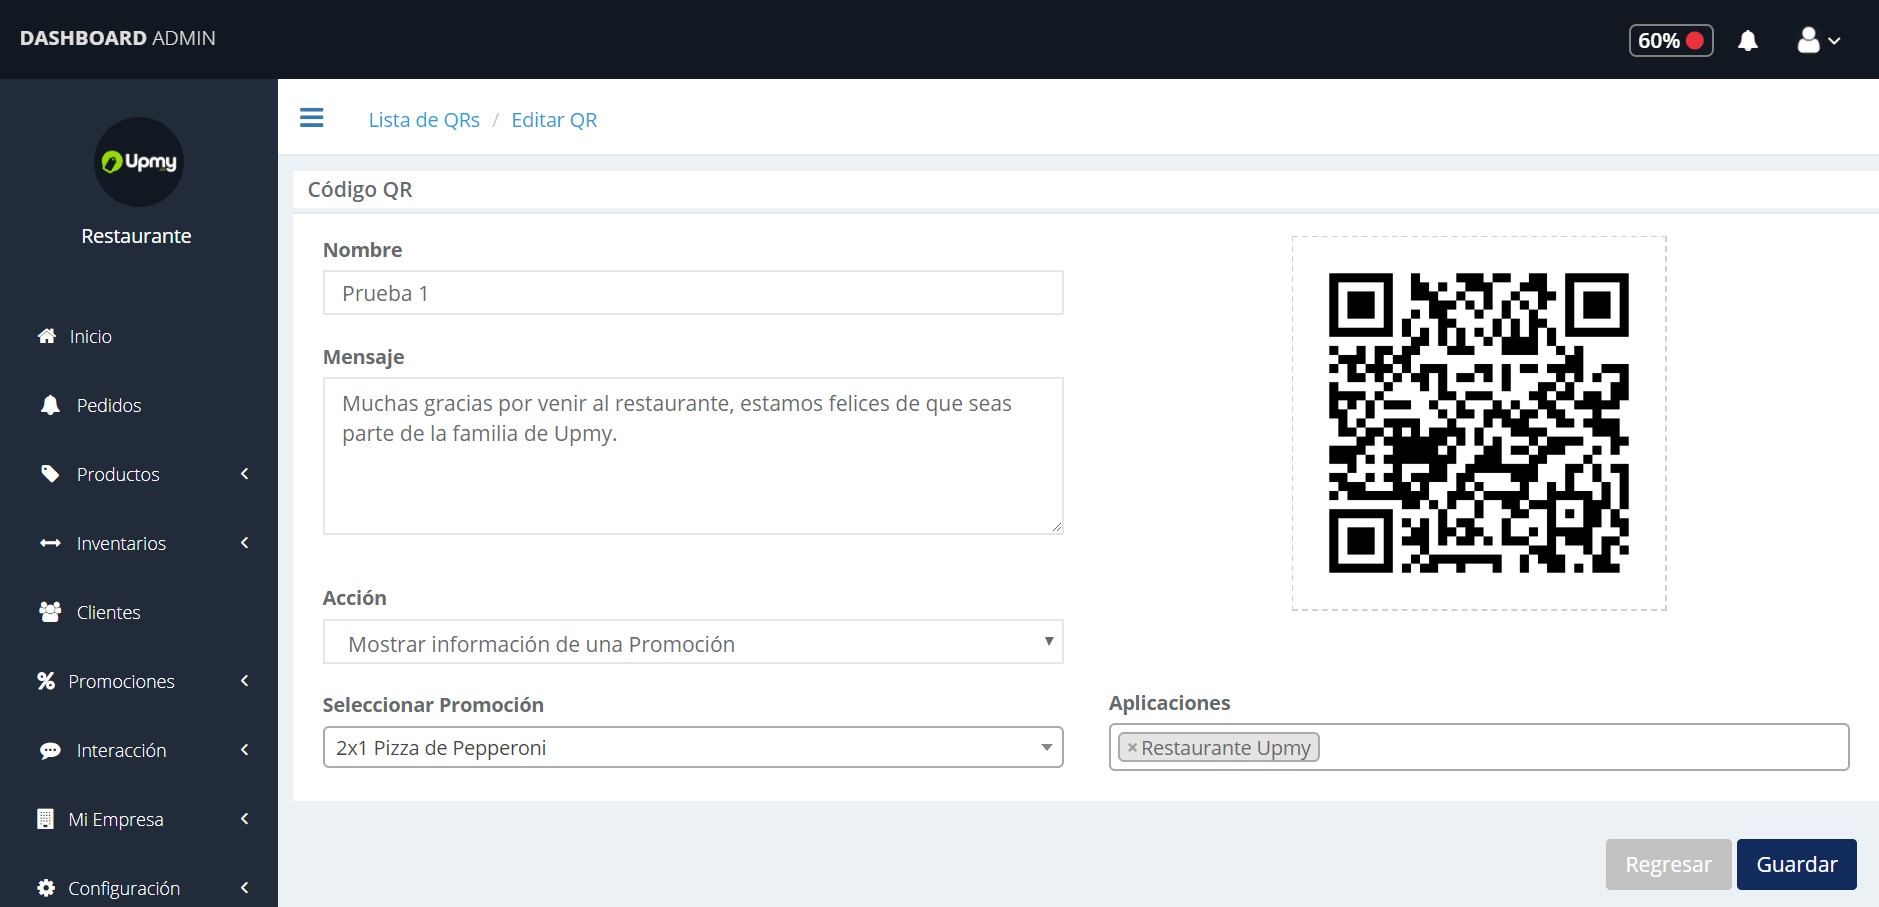Open the dropdown caret beside user icon
This screenshot has height=907, width=1879.
(1834, 41)
